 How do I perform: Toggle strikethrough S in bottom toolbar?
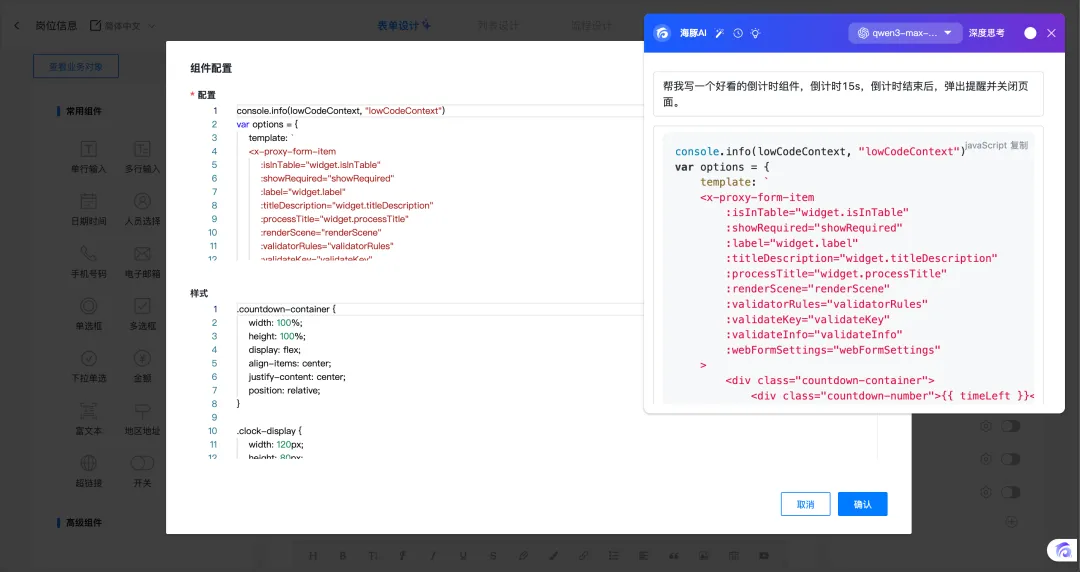tap(493, 555)
